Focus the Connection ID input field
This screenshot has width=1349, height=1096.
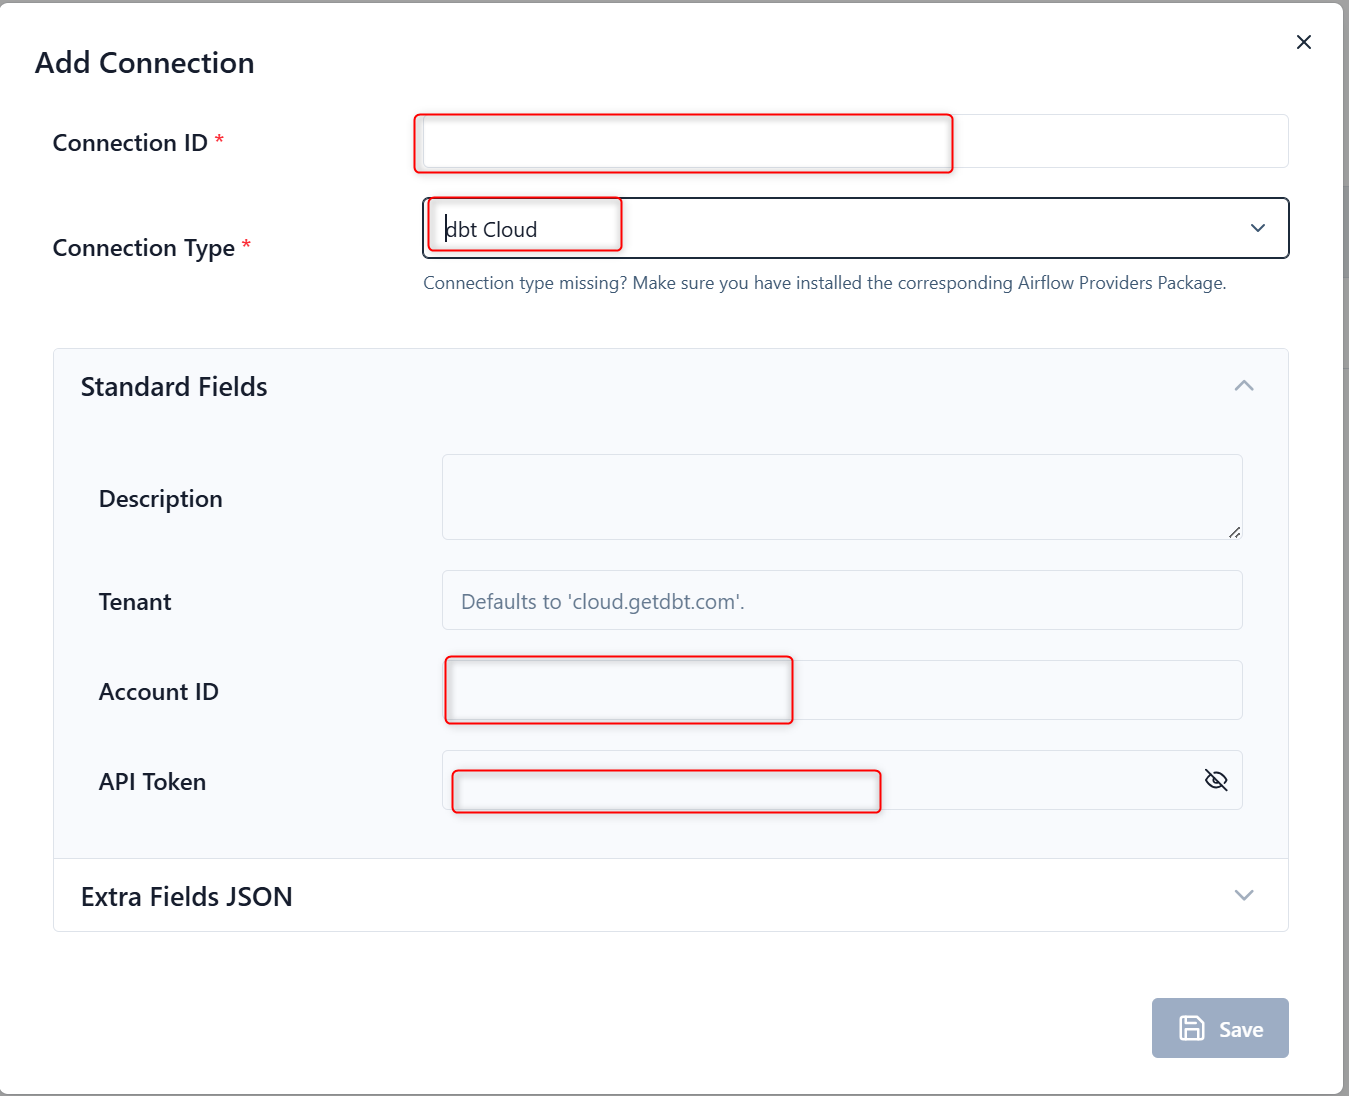[x=855, y=142]
